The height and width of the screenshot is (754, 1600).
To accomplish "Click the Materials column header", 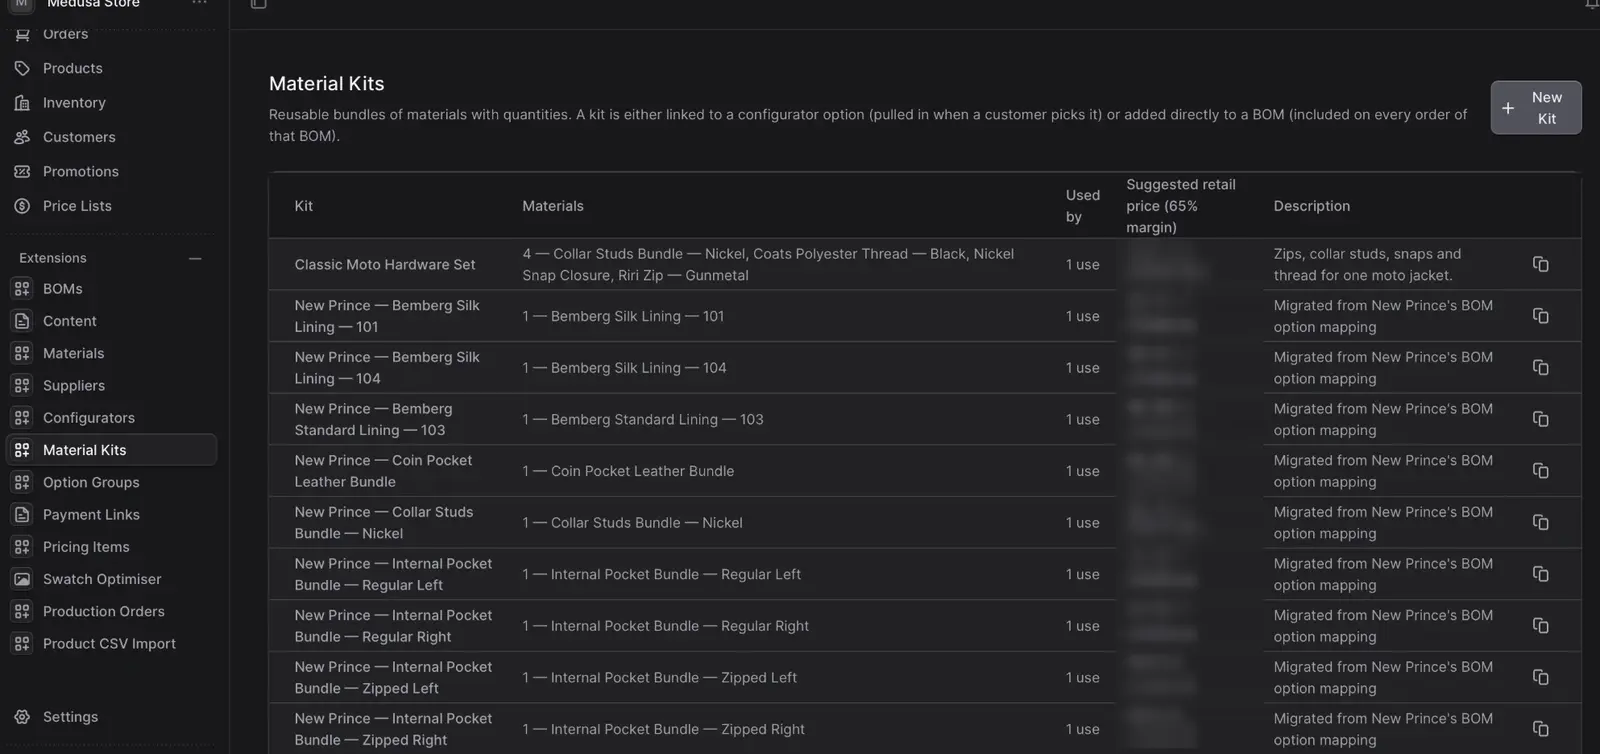I will (x=553, y=206).
